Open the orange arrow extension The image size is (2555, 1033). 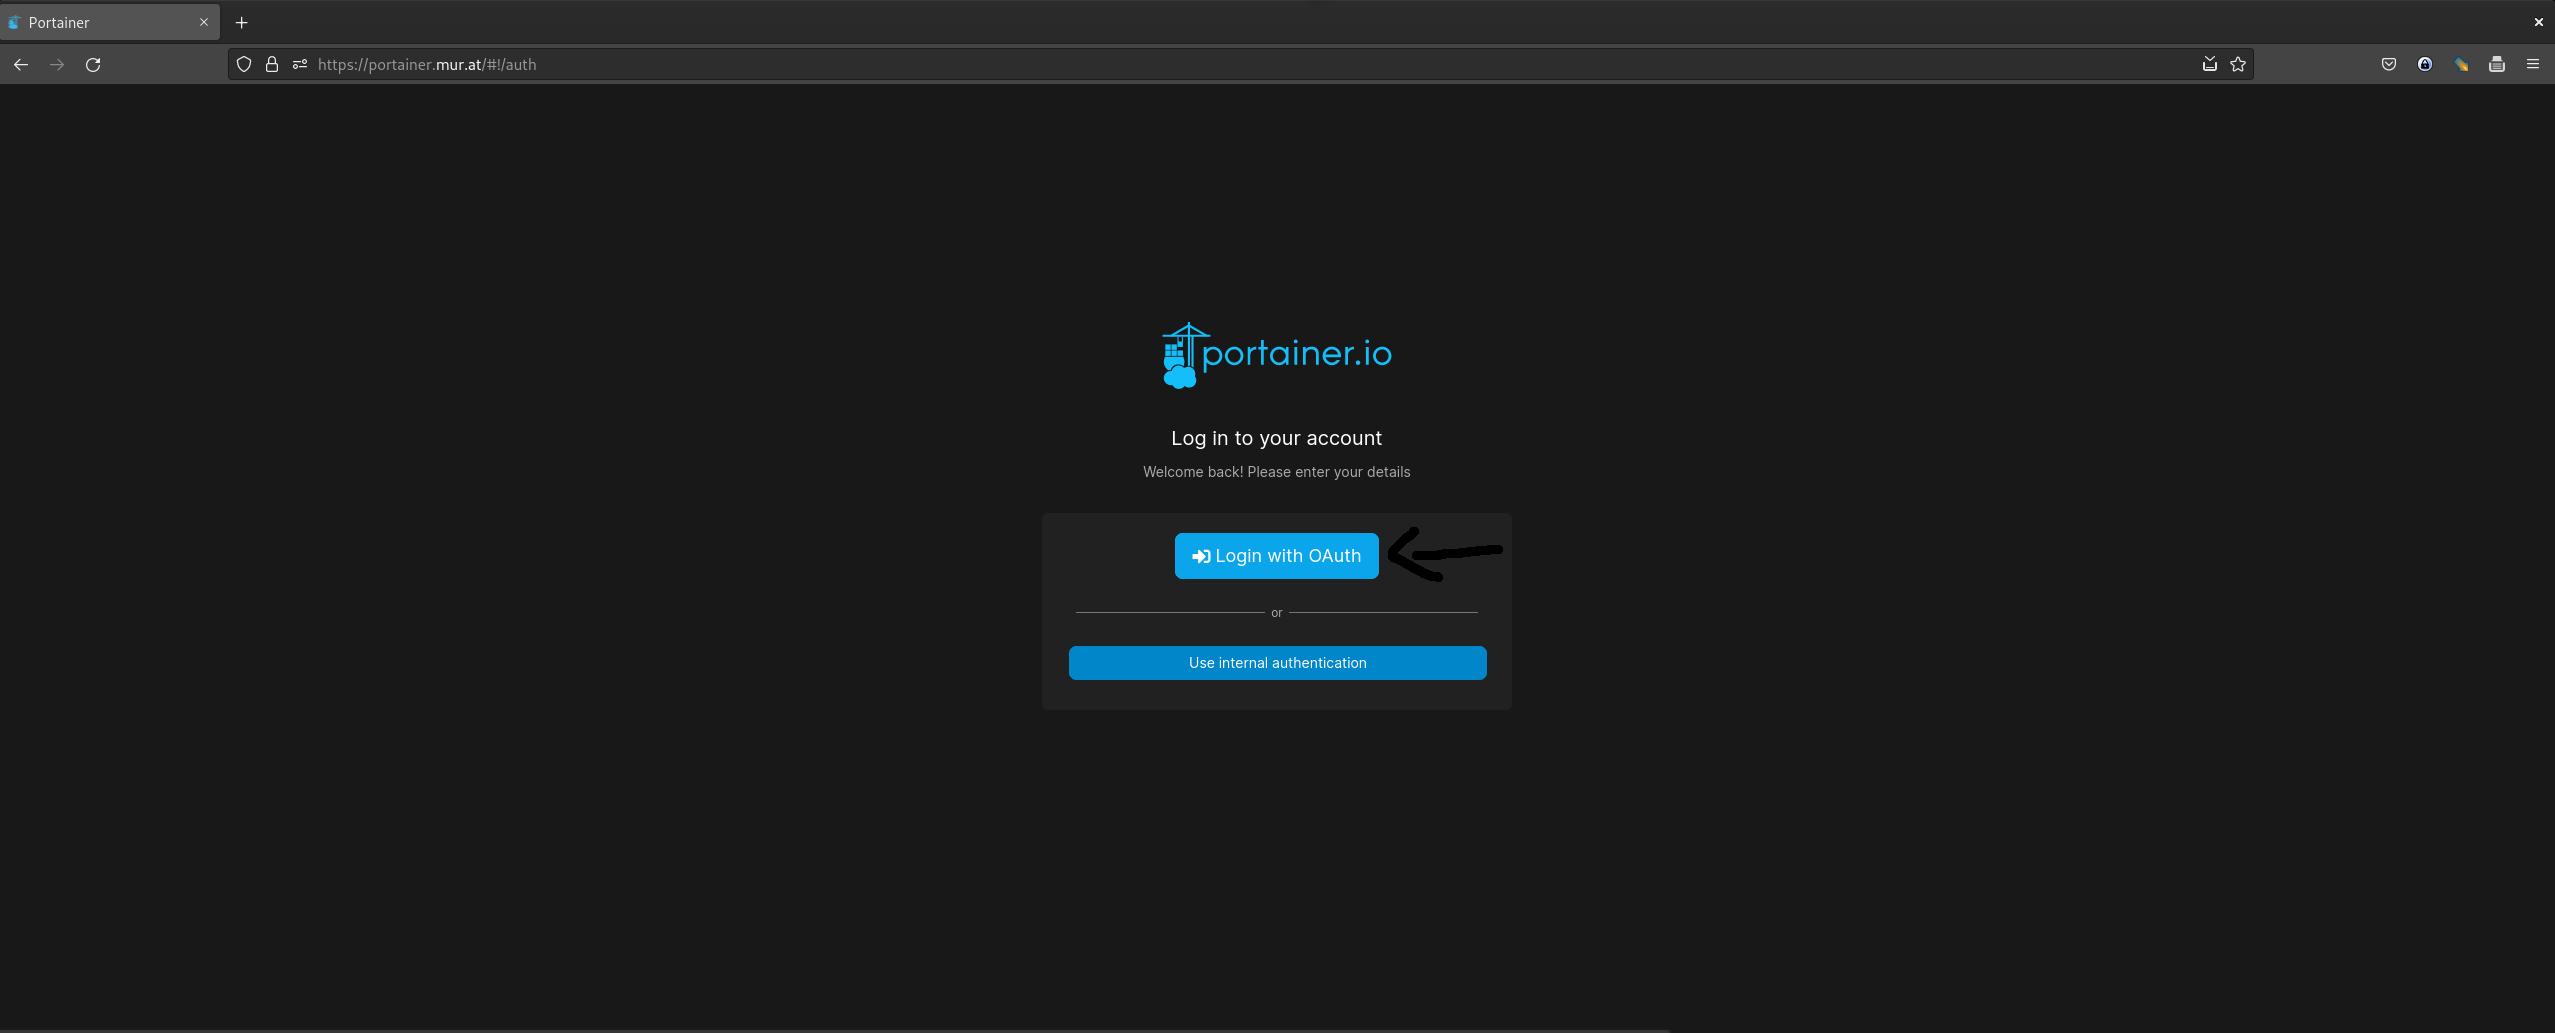(2461, 65)
